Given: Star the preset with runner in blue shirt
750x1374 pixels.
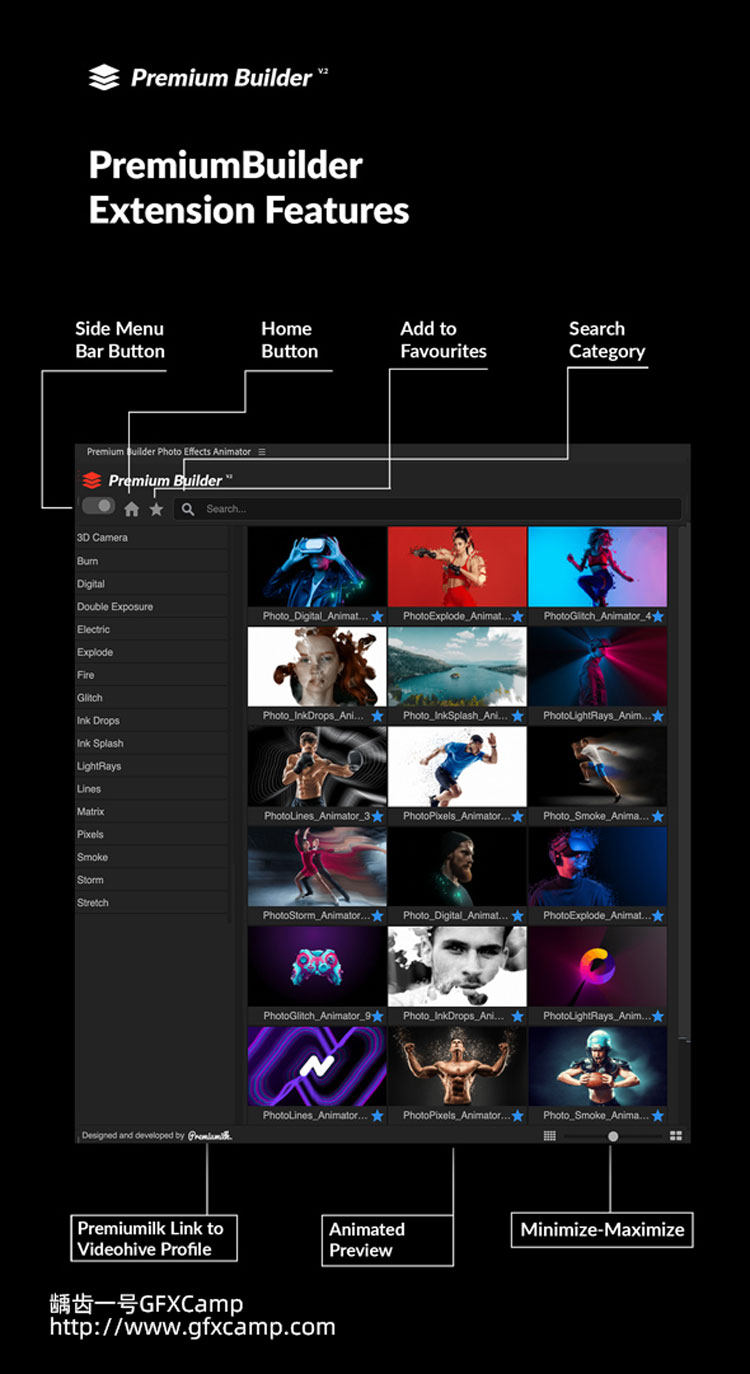Looking at the screenshot, I should click(518, 816).
